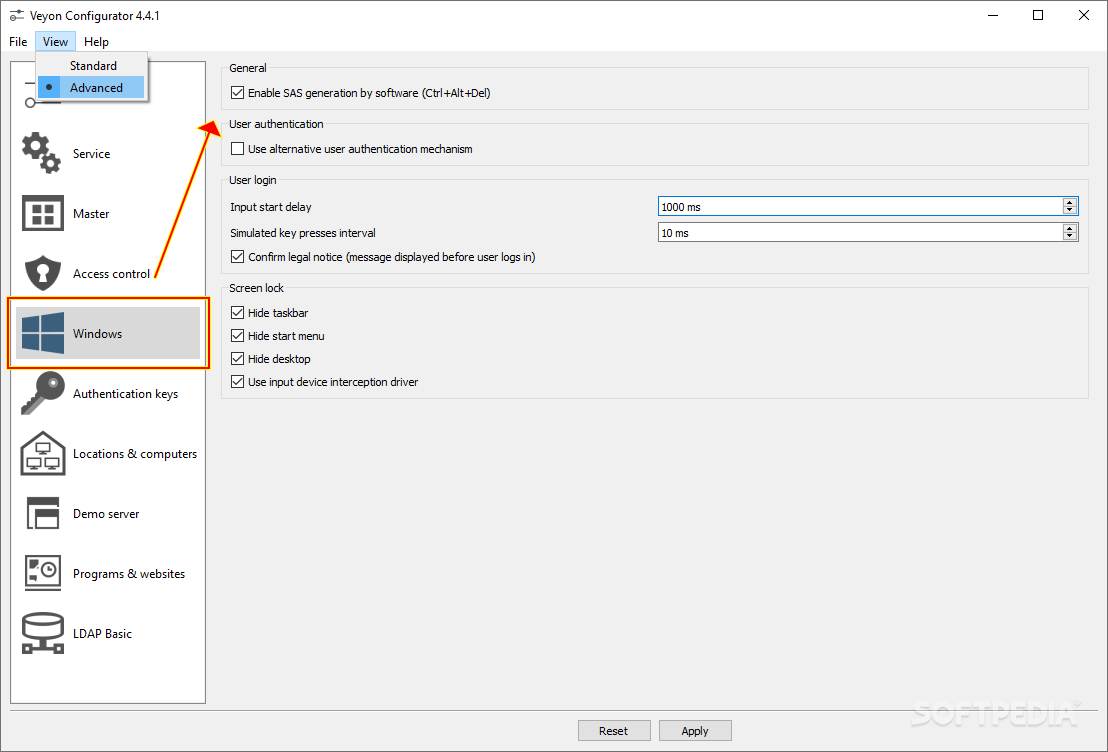Select the Locations & computers house icon
1108x752 pixels.
42,454
